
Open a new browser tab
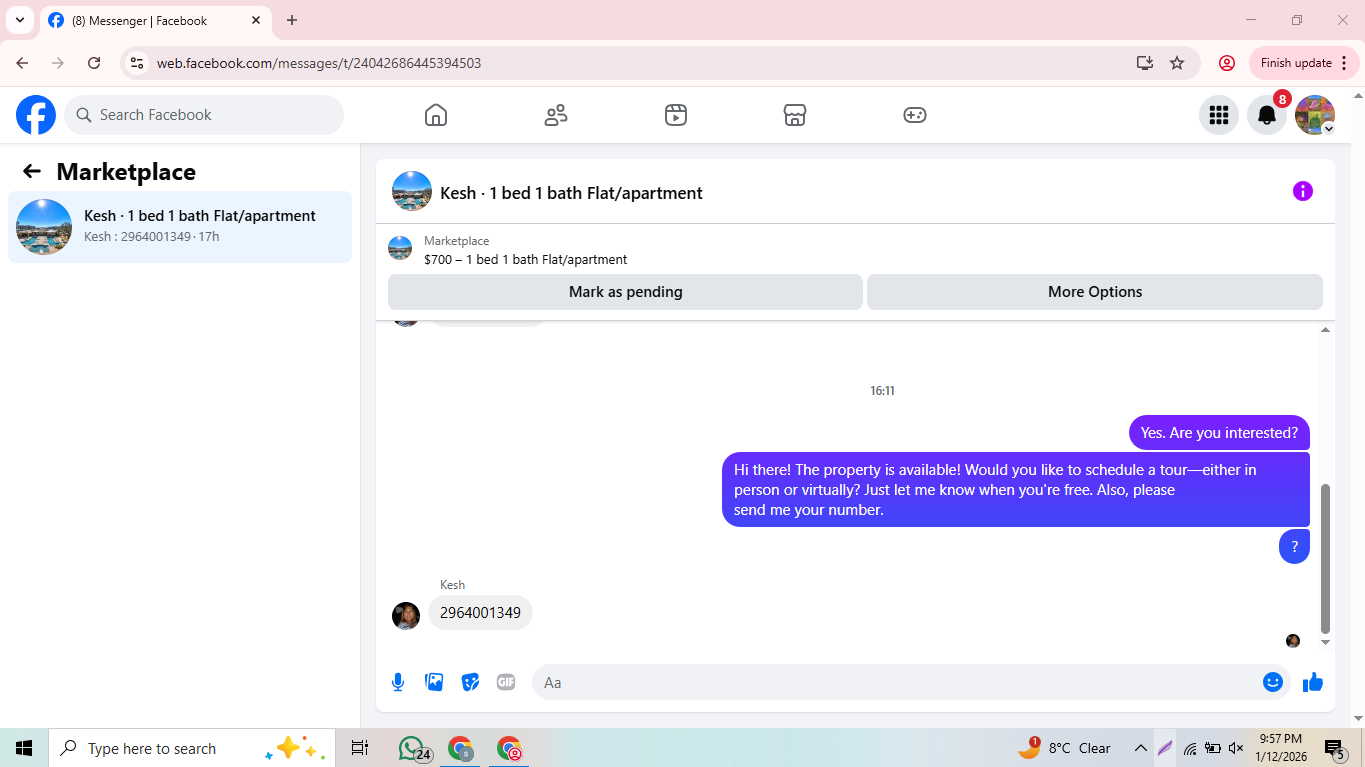(292, 20)
